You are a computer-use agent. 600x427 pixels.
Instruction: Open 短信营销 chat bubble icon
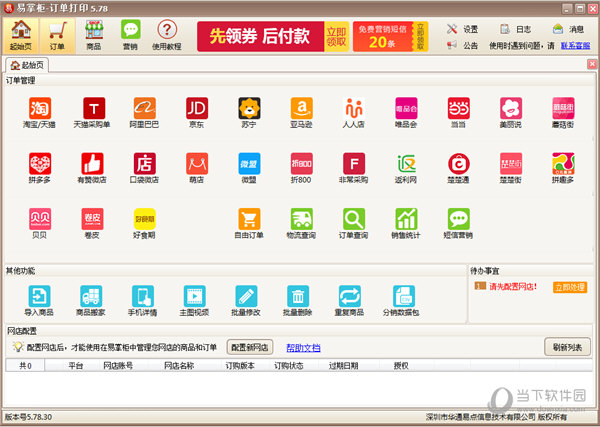459,219
